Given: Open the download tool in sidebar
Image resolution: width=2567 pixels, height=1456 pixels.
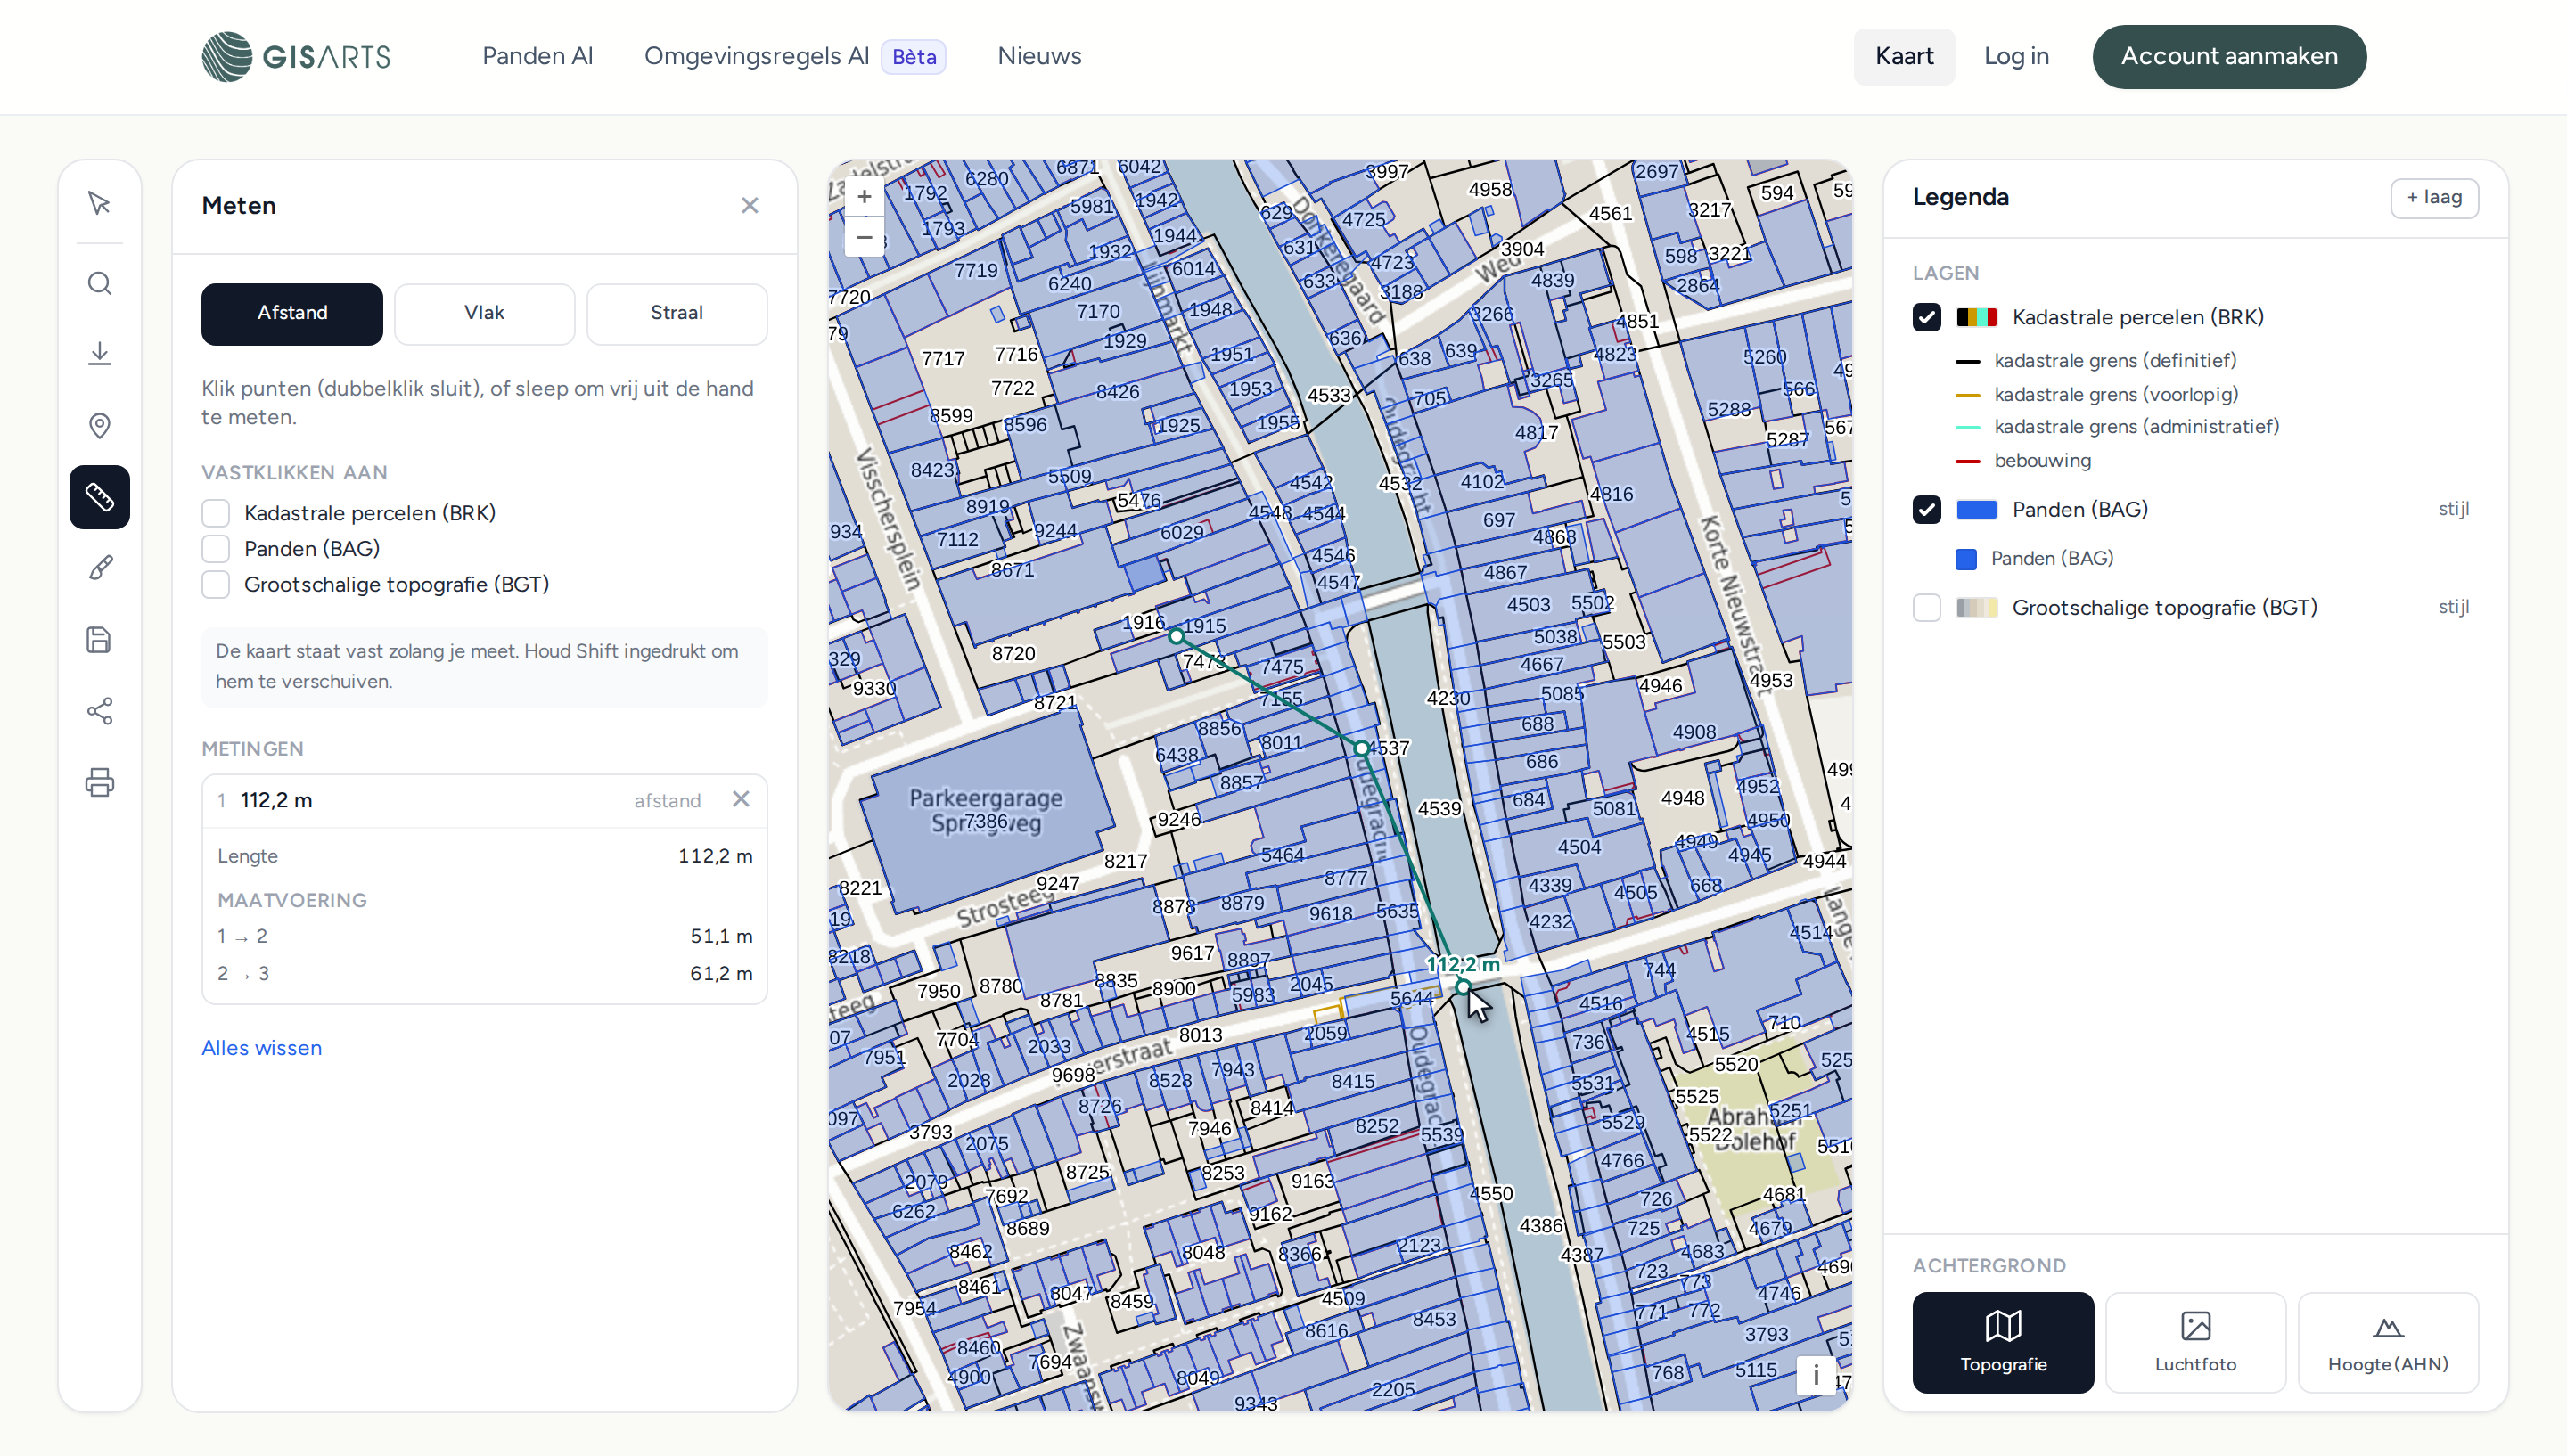Looking at the screenshot, I should (x=99, y=354).
